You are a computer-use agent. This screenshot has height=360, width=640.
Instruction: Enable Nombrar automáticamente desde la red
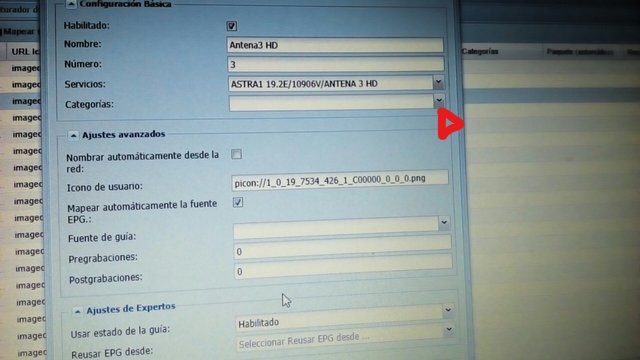coord(236,154)
